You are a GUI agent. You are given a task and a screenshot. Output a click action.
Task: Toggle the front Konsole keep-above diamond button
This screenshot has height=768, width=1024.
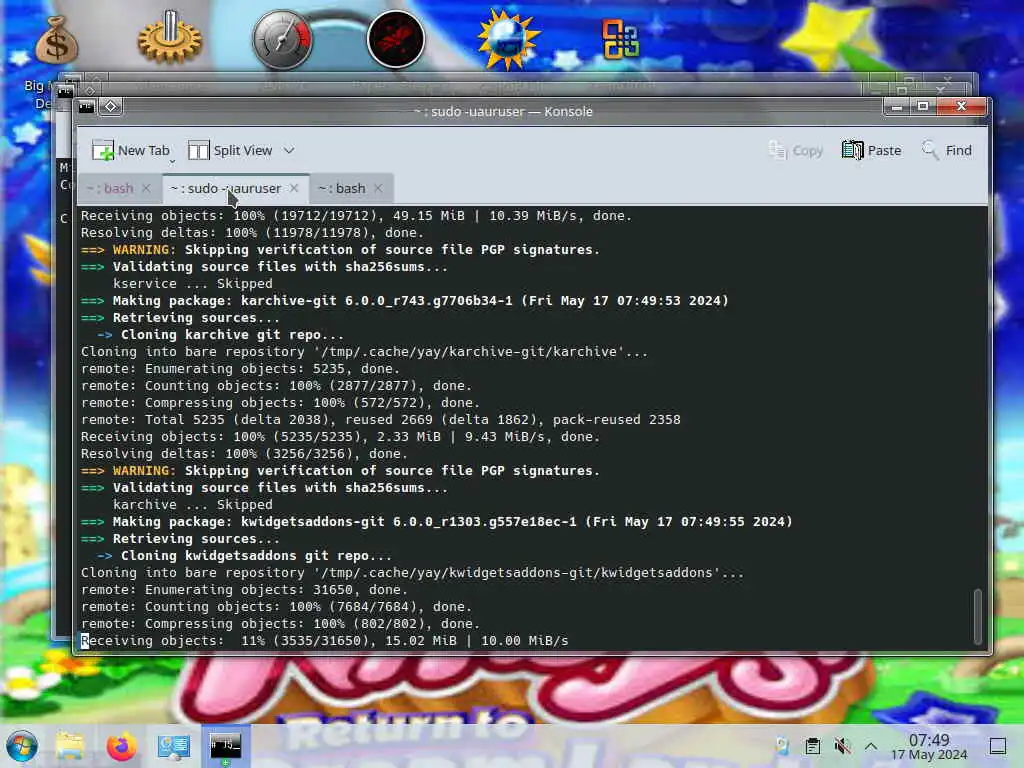(110, 106)
